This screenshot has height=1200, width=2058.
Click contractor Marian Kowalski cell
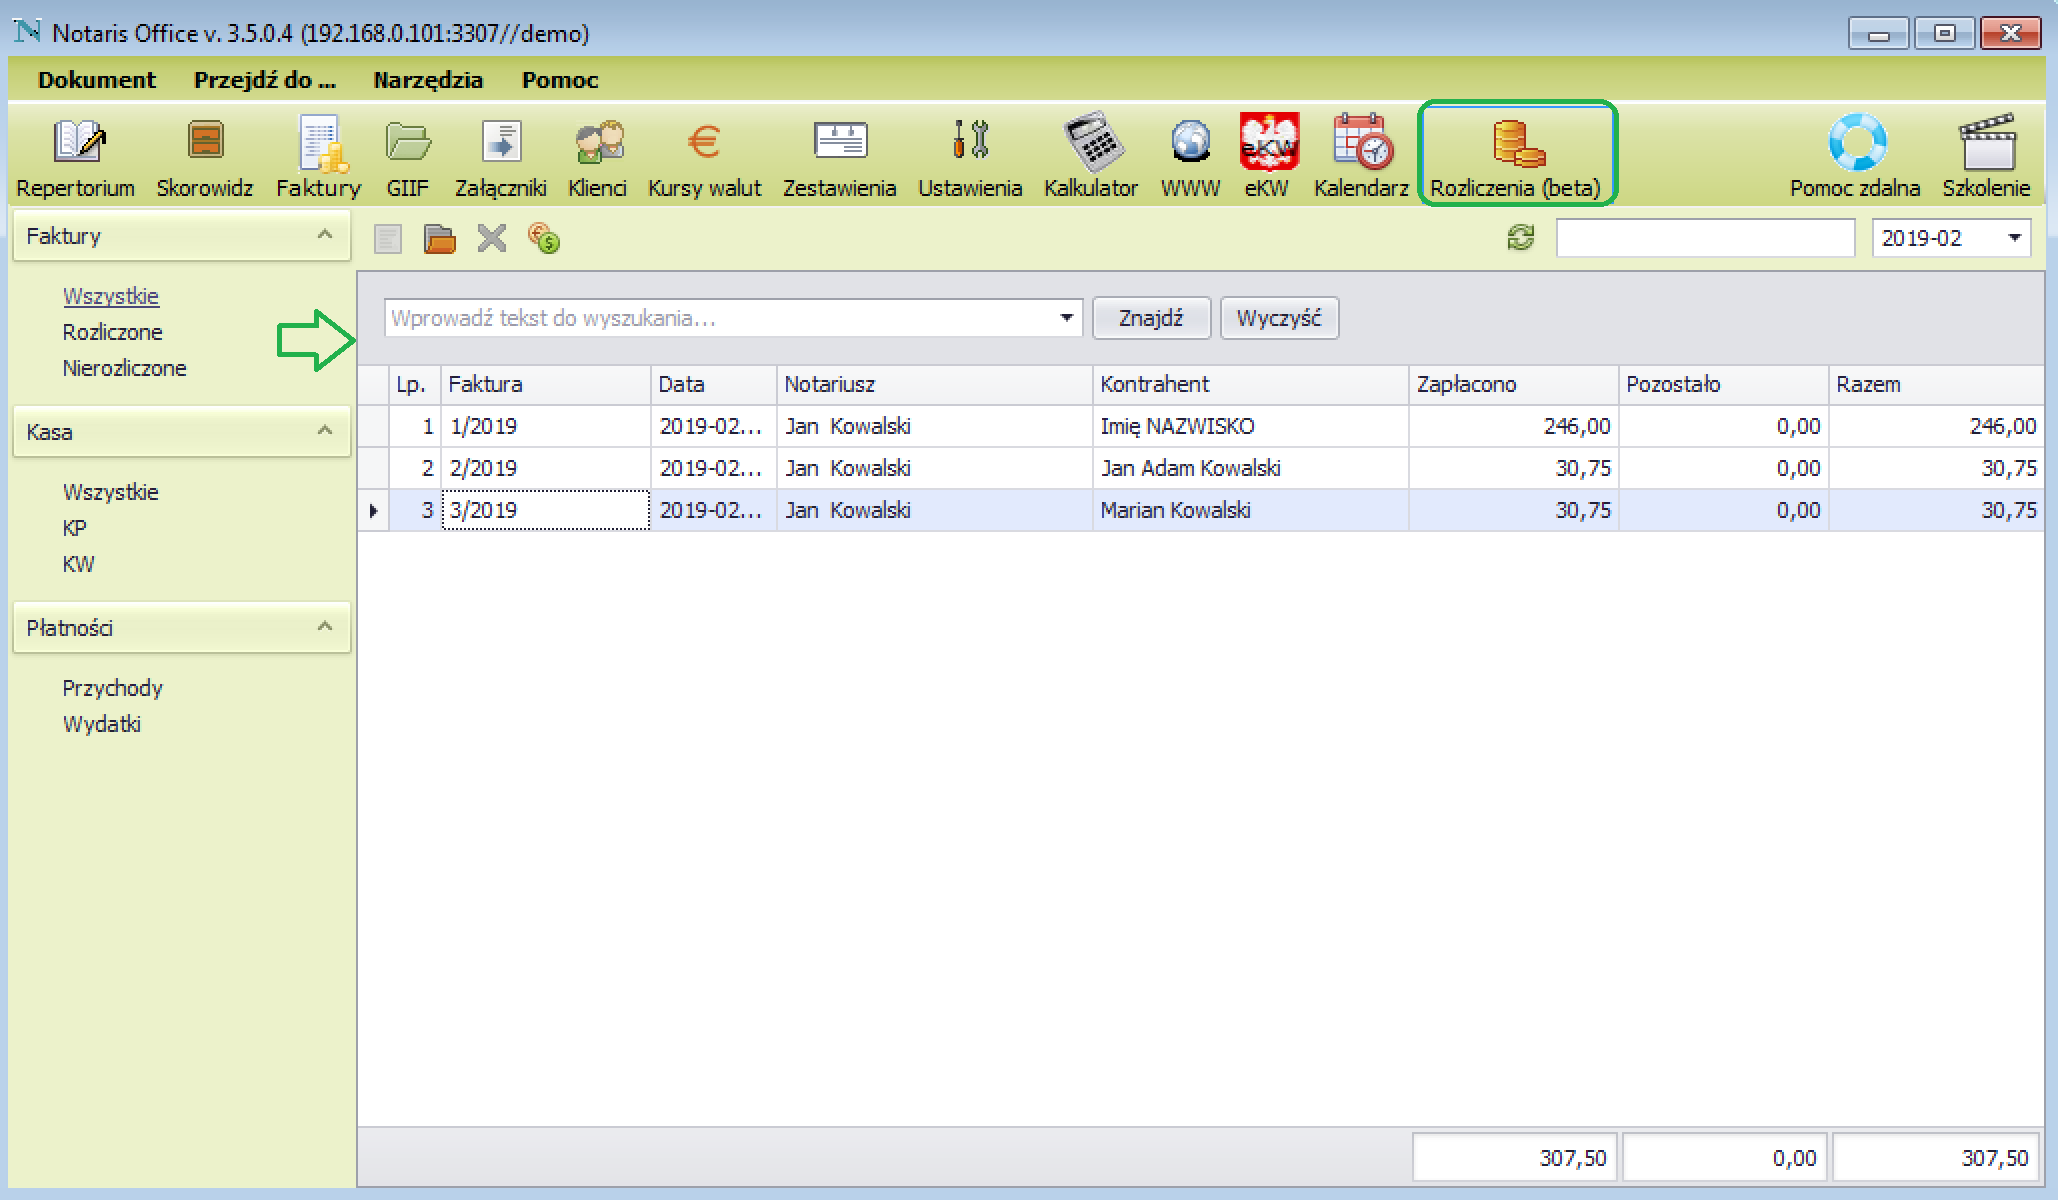click(x=1251, y=510)
